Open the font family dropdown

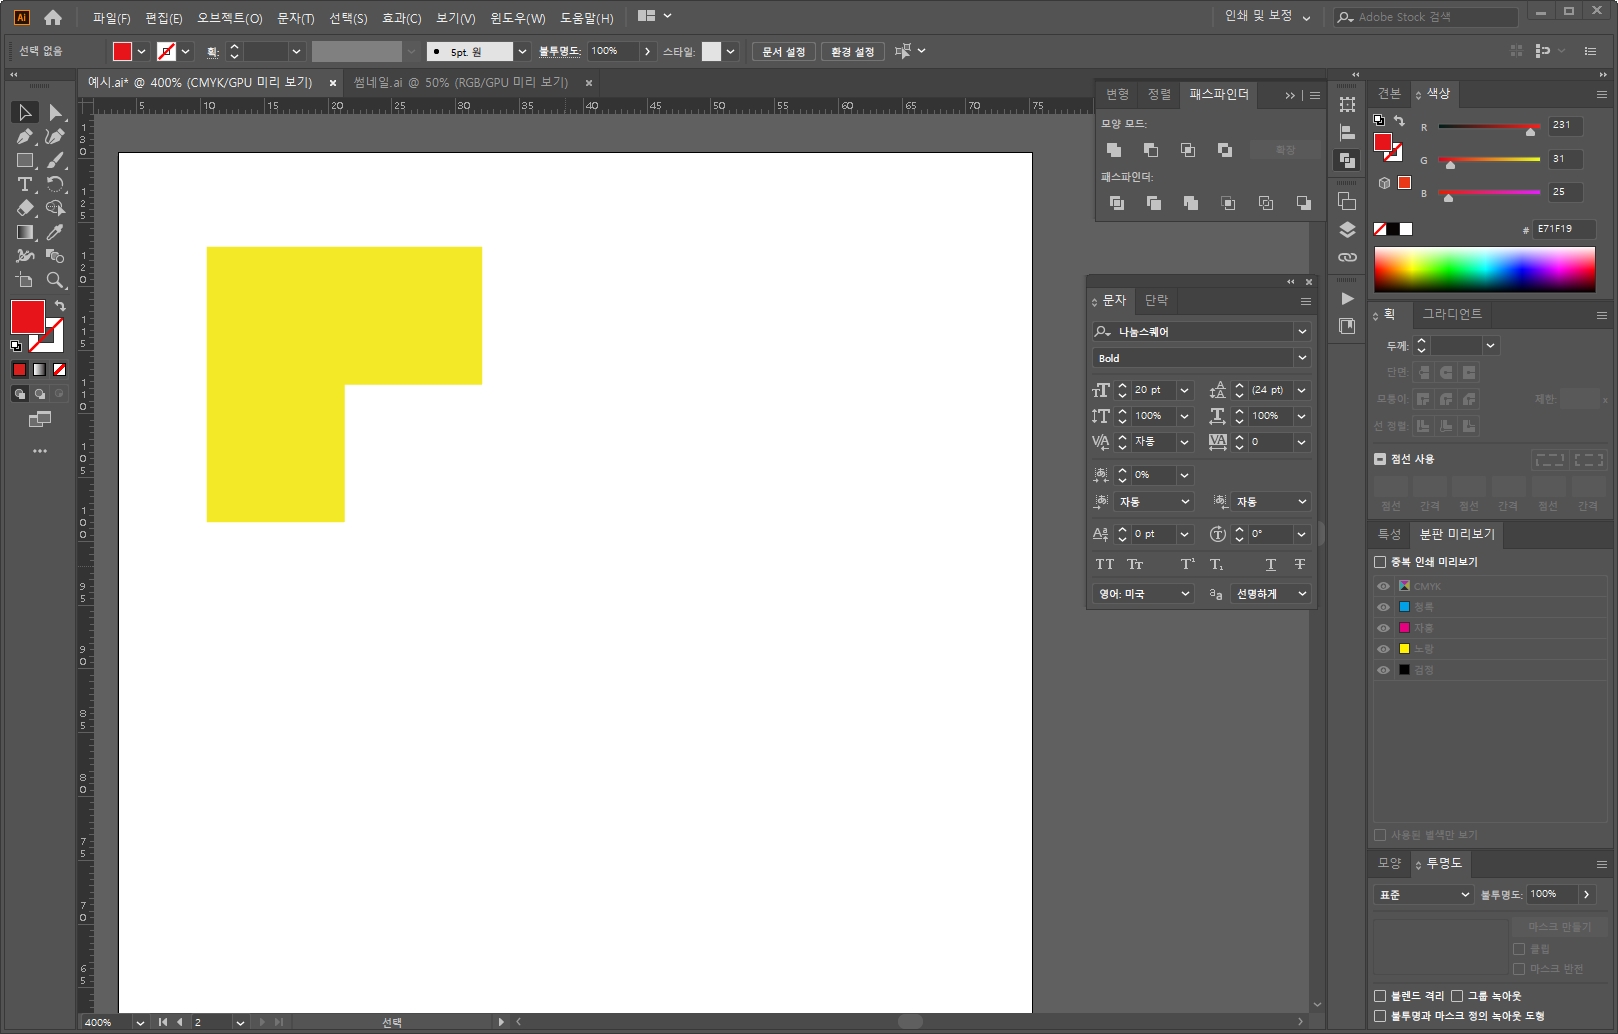click(x=1302, y=331)
